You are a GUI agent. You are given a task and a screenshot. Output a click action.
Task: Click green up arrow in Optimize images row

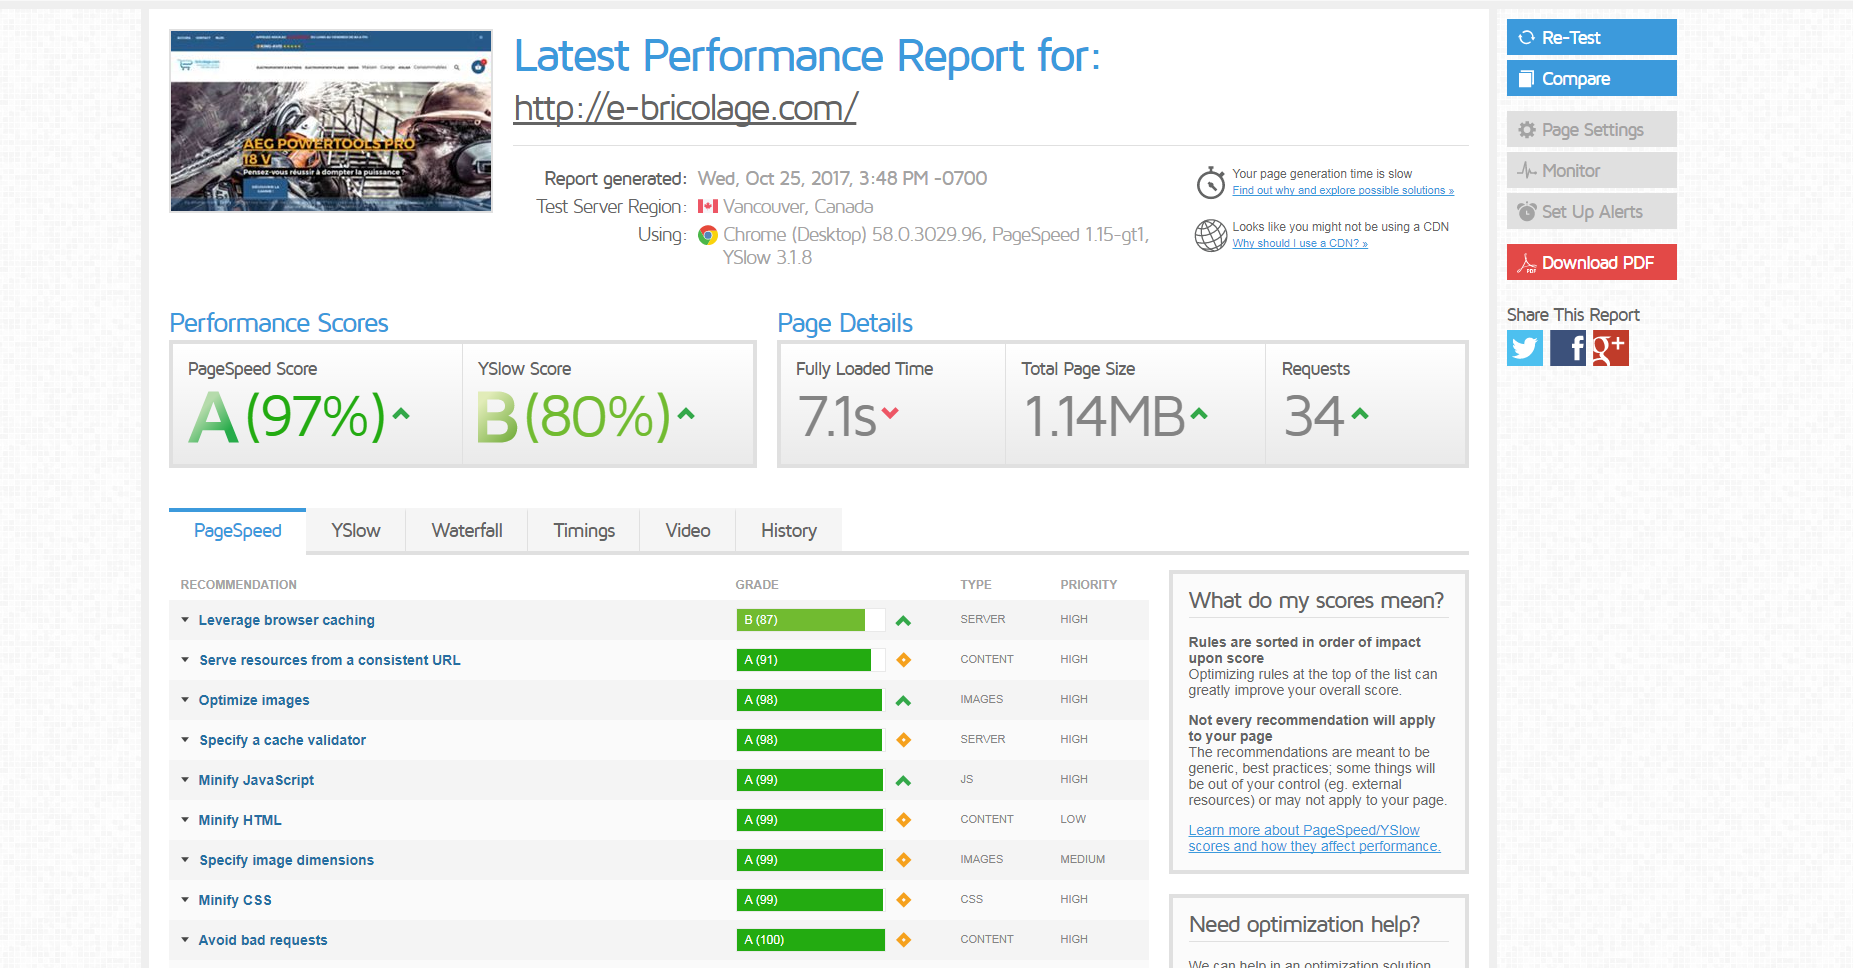904,700
